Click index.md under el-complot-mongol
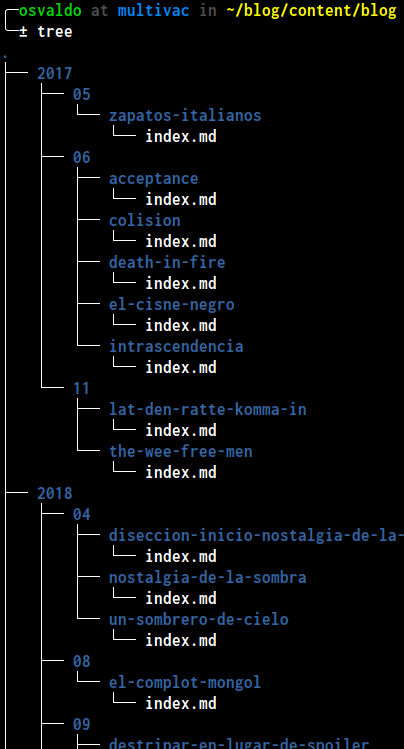The width and height of the screenshot is (404, 749). click(181, 704)
